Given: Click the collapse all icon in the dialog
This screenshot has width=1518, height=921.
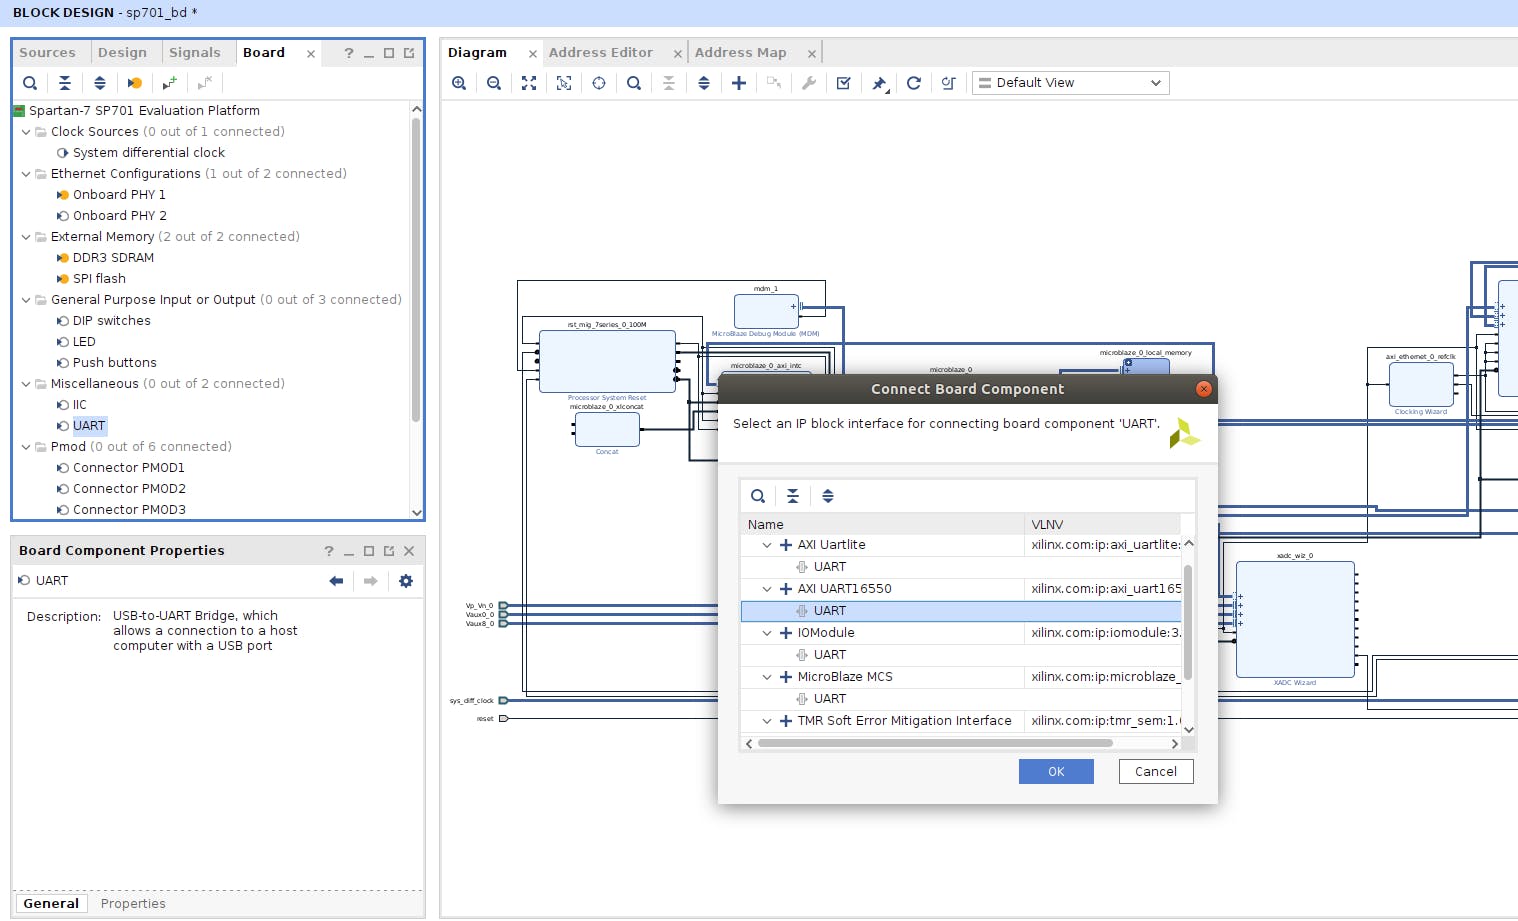Looking at the screenshot, I should [x=793, y=496].
